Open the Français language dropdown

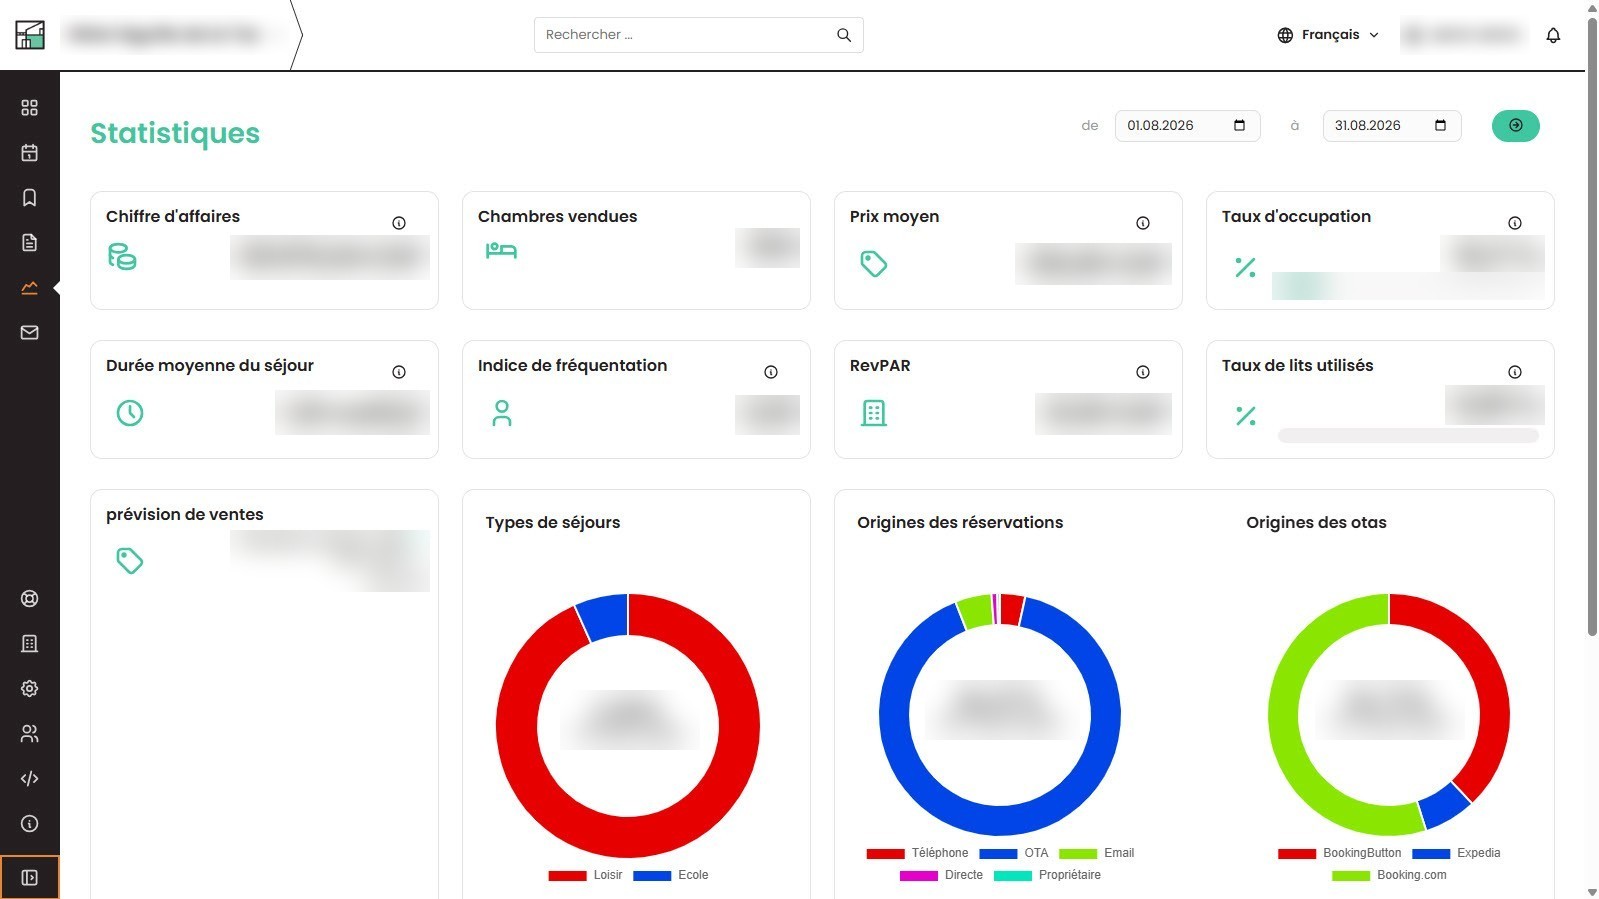pos(1328,35)
